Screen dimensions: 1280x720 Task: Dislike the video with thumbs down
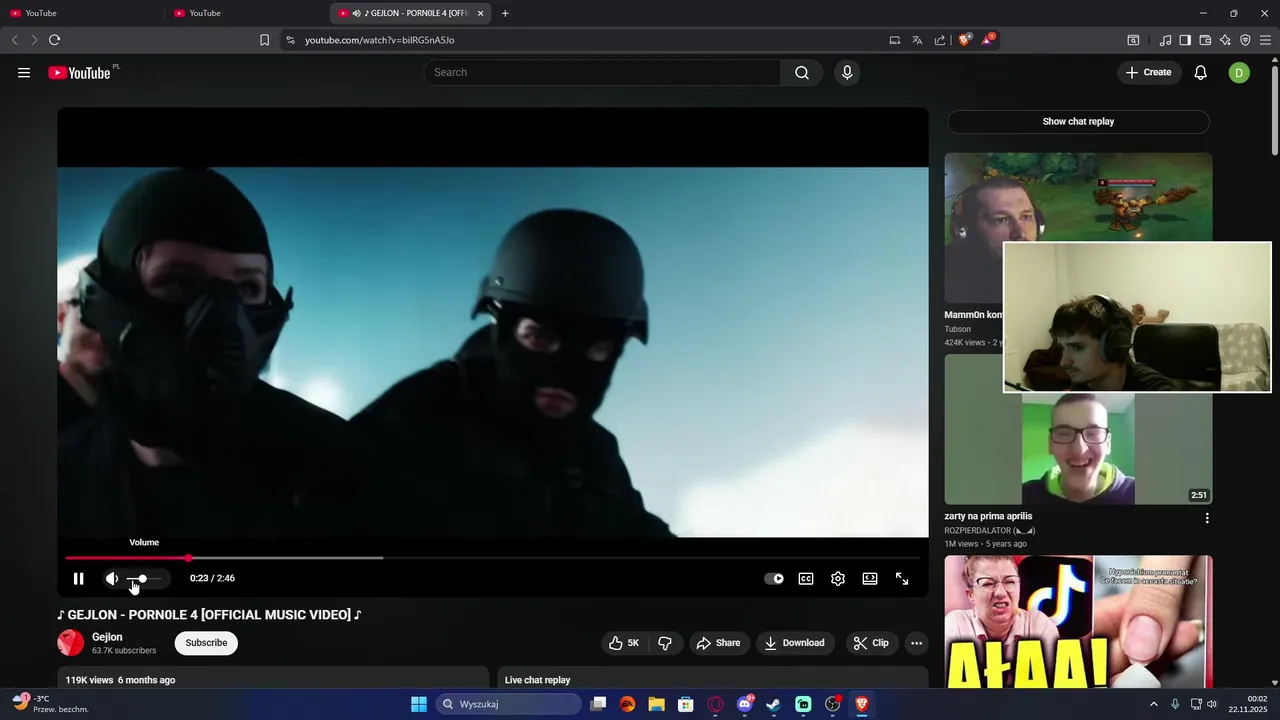pos(665,643)
